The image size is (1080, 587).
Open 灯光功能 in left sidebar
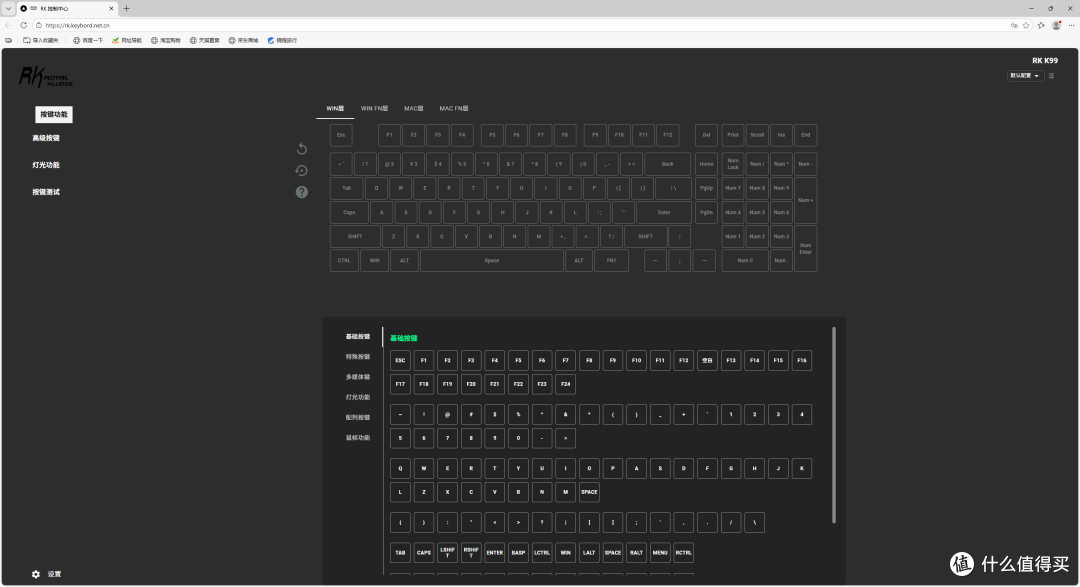coord(45,165)
